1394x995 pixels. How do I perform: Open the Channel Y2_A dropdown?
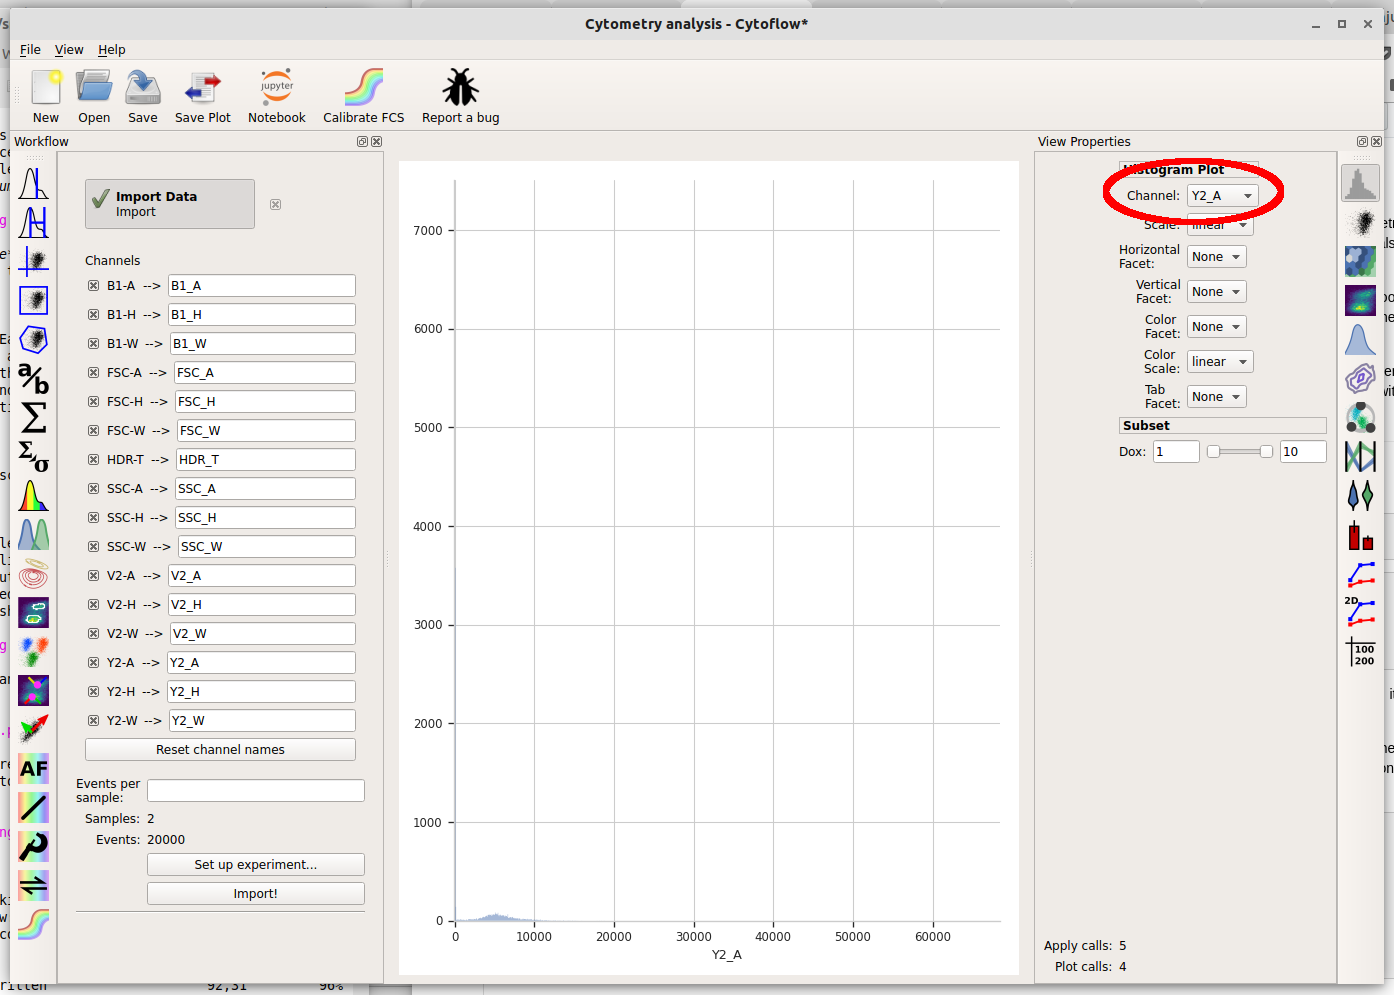pyautogui.click(x=1222, y=196)
